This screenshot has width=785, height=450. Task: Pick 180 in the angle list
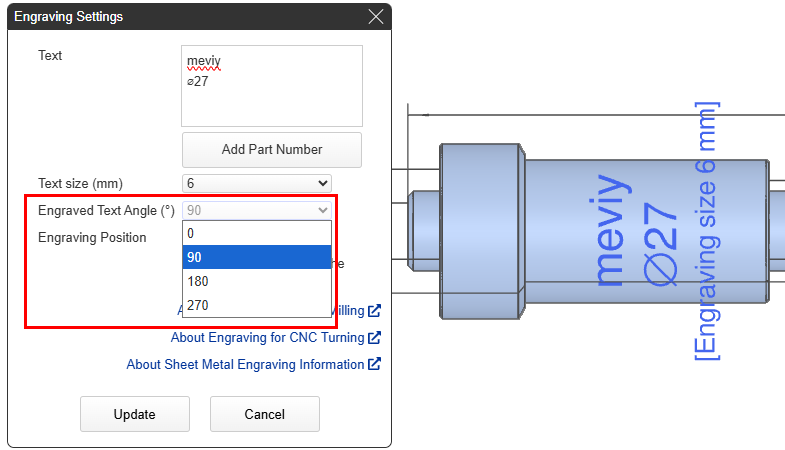(x=256, y=281)
